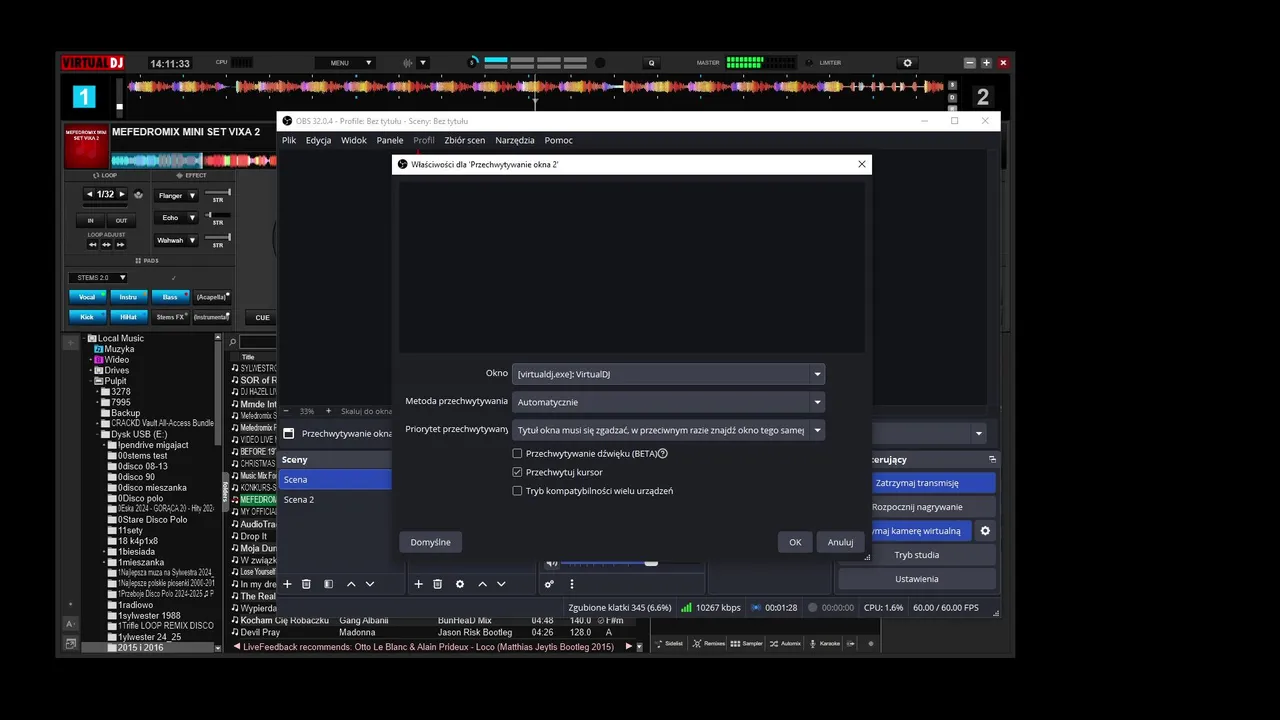Toggle the HiHat stem pad
This screenshot has width=1280, height=720.
(x=128, y=317)
